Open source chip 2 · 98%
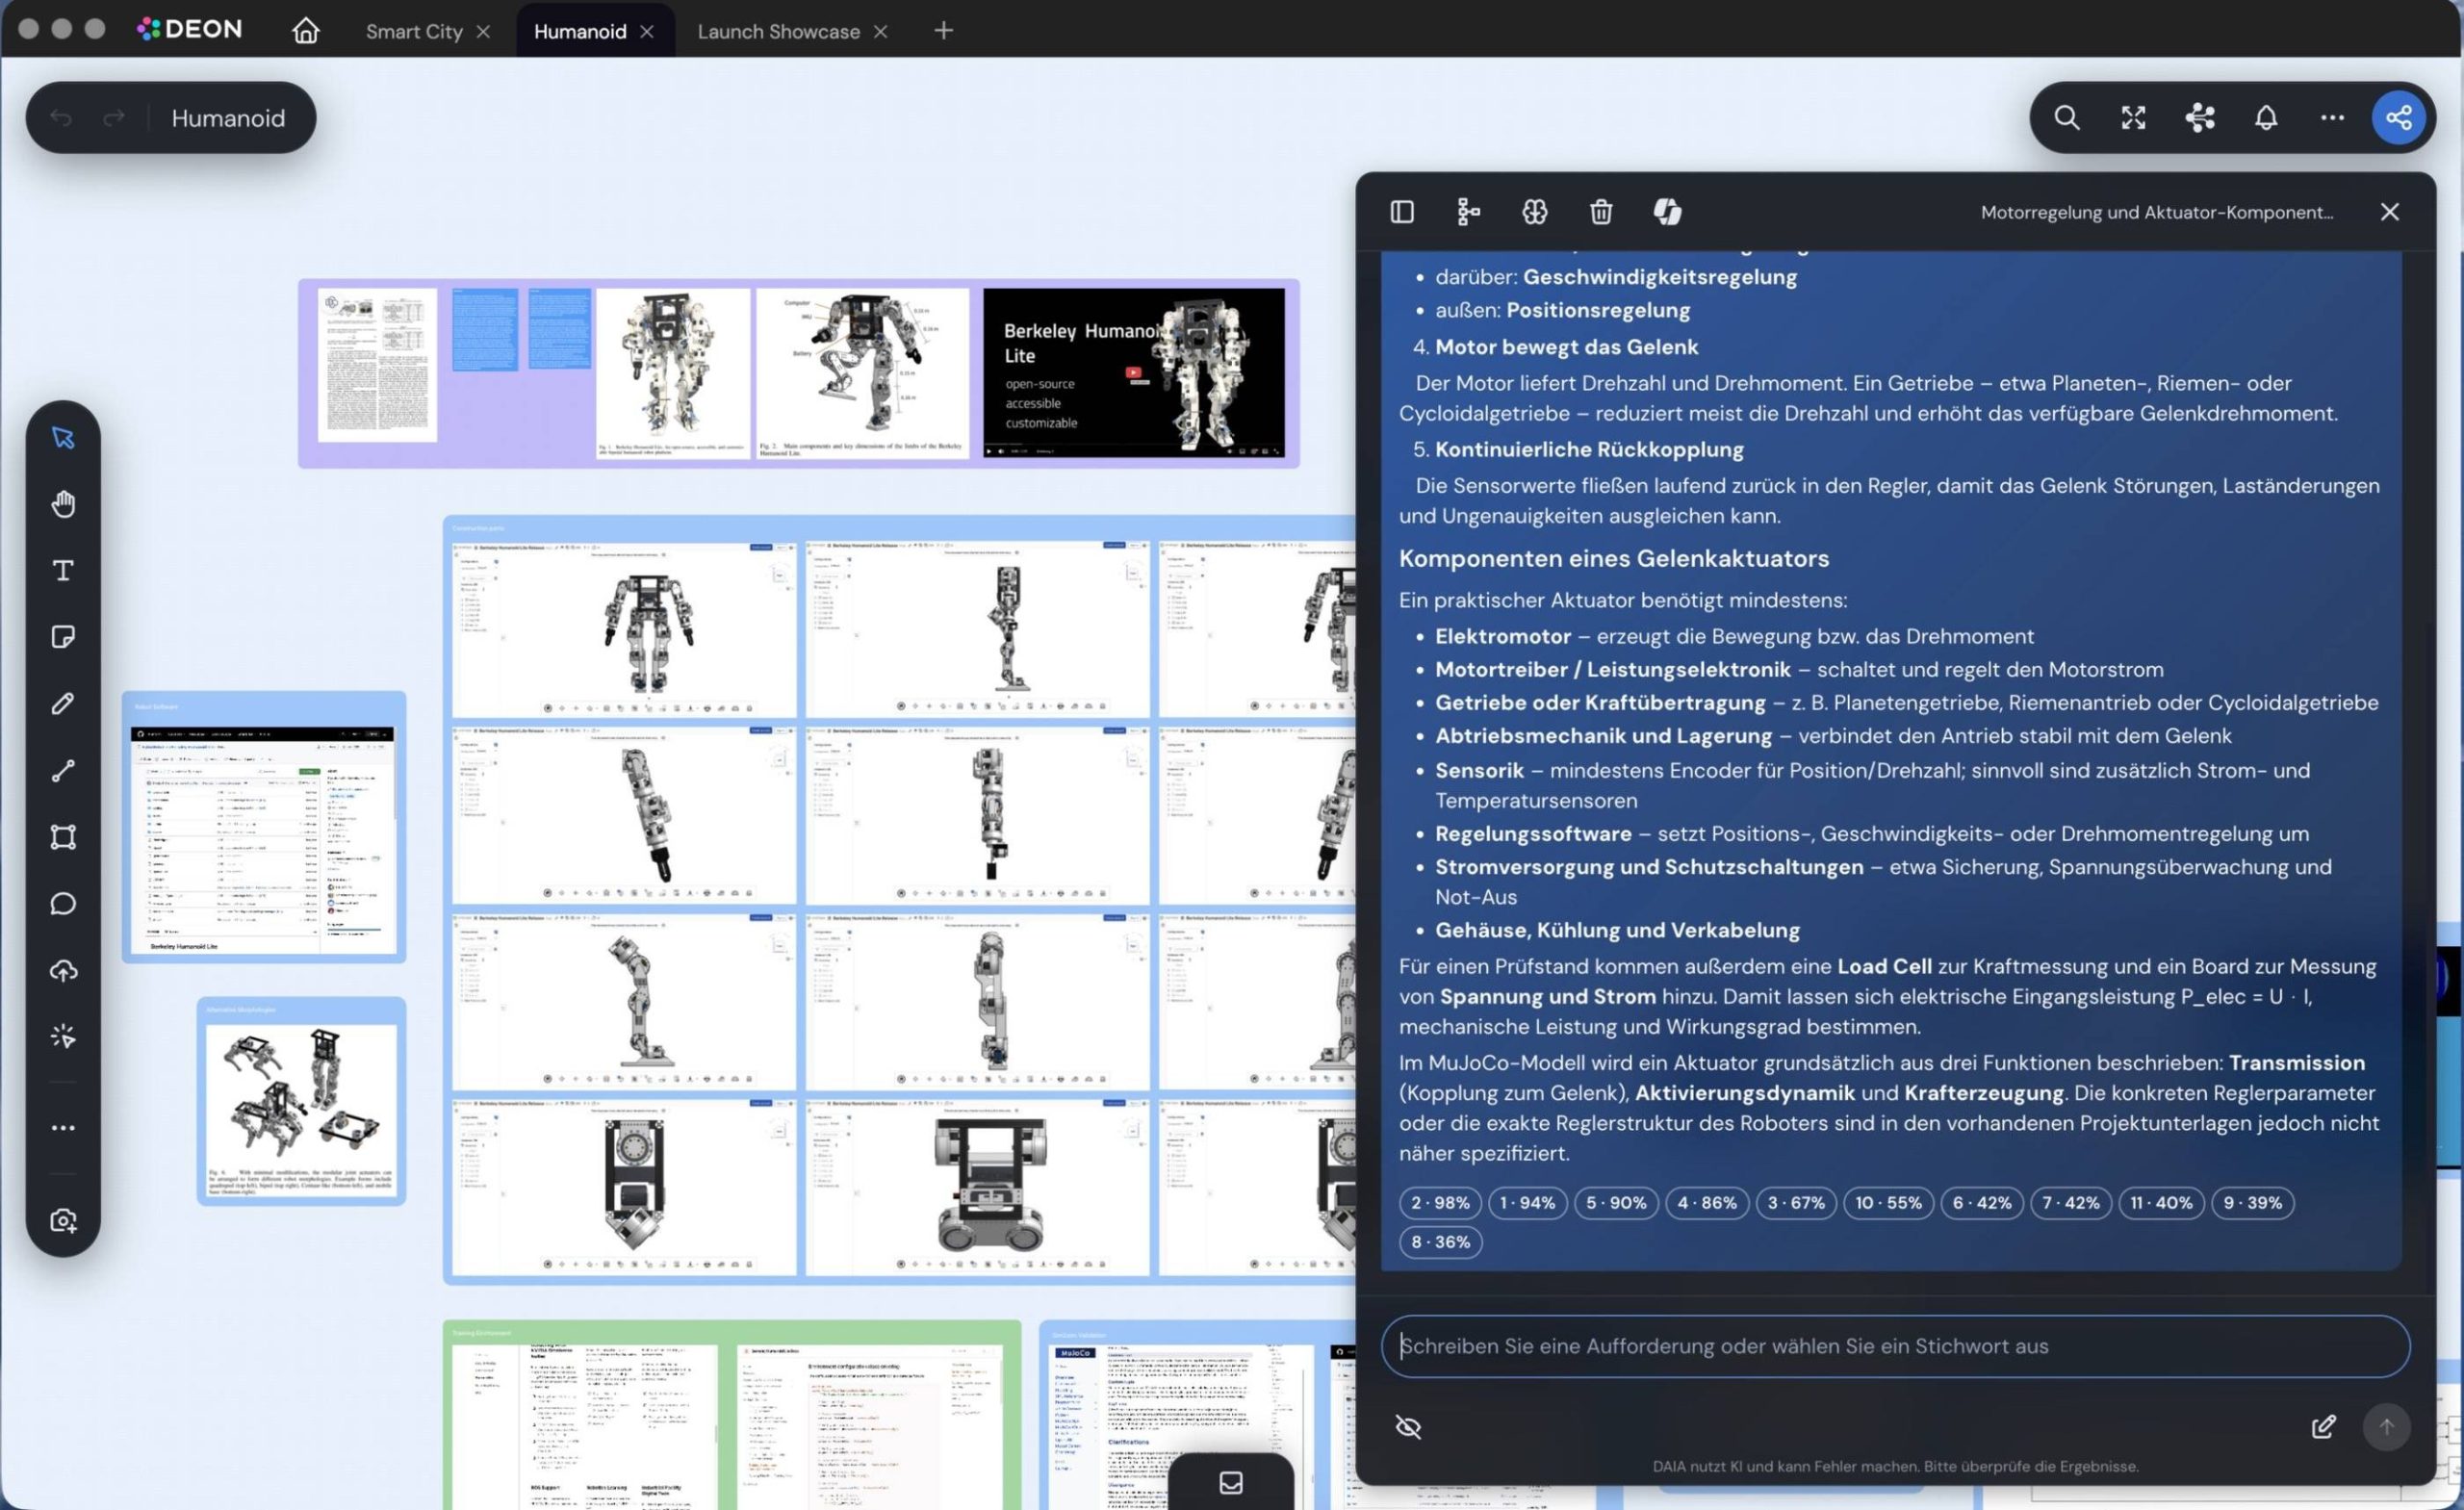This screenshot has width=2464, height=1510. pos(1440,1203)
